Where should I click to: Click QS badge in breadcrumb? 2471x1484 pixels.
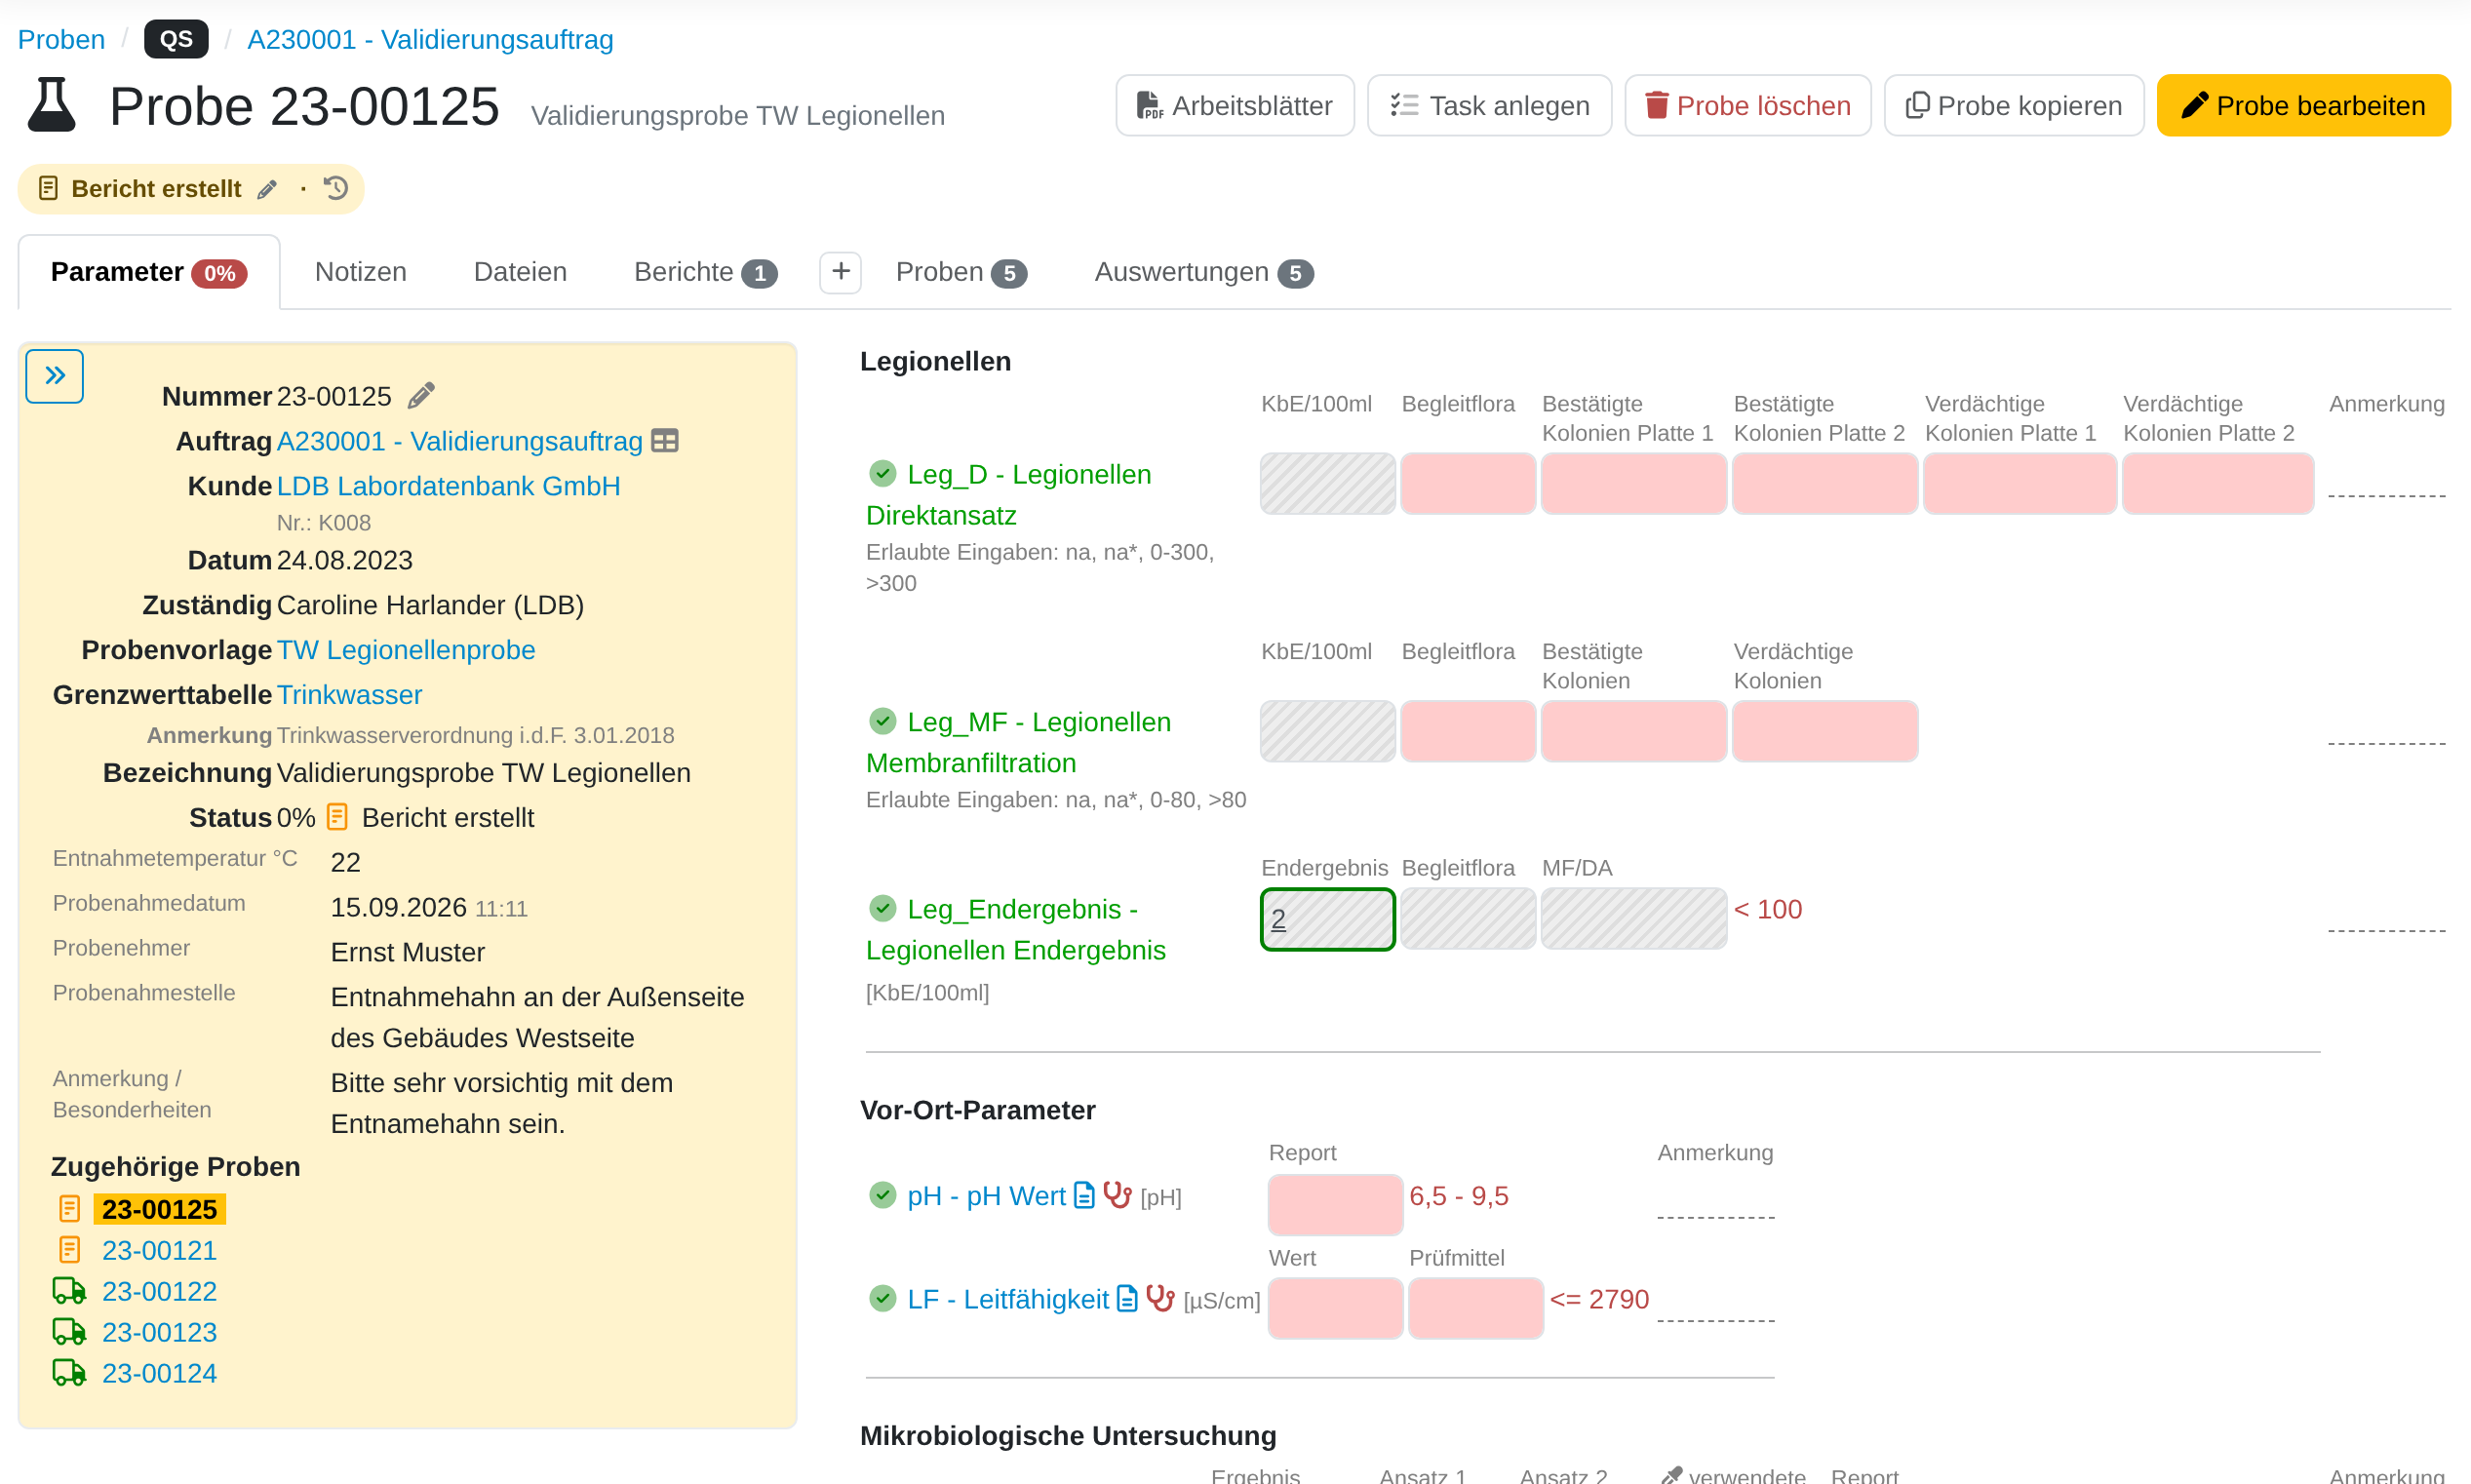176,39
